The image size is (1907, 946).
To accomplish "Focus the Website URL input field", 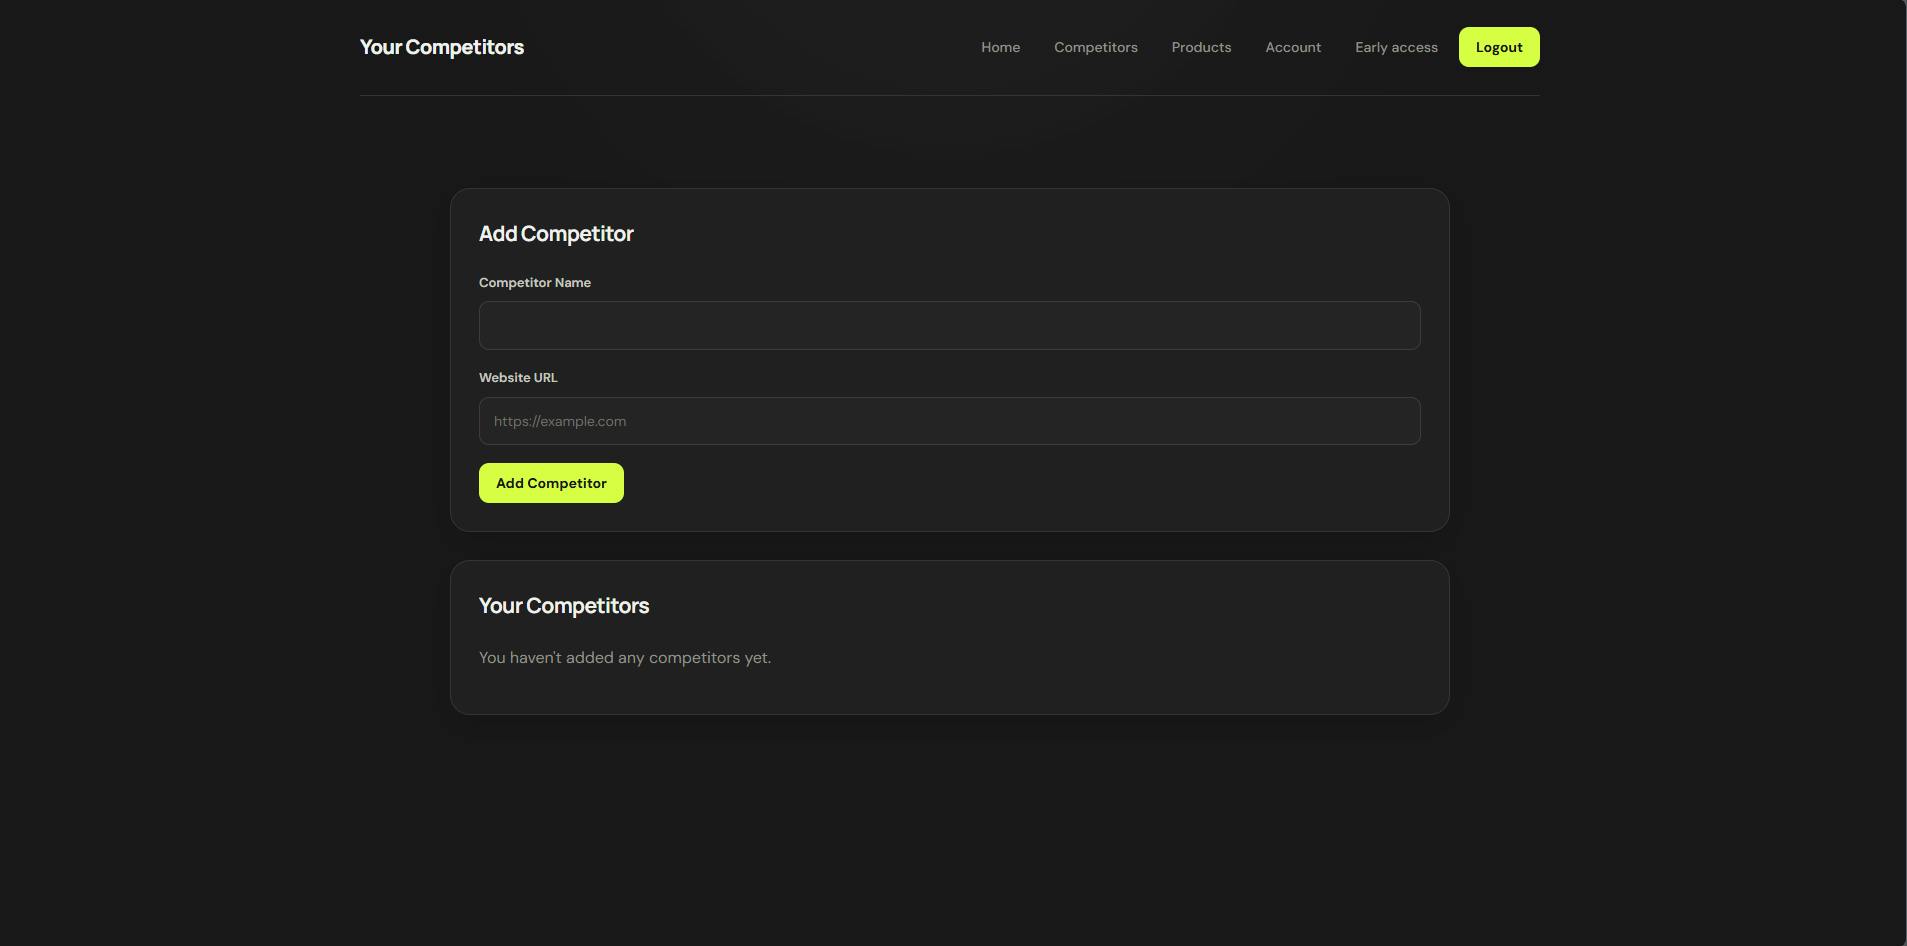I will click(x=949, y=421).
